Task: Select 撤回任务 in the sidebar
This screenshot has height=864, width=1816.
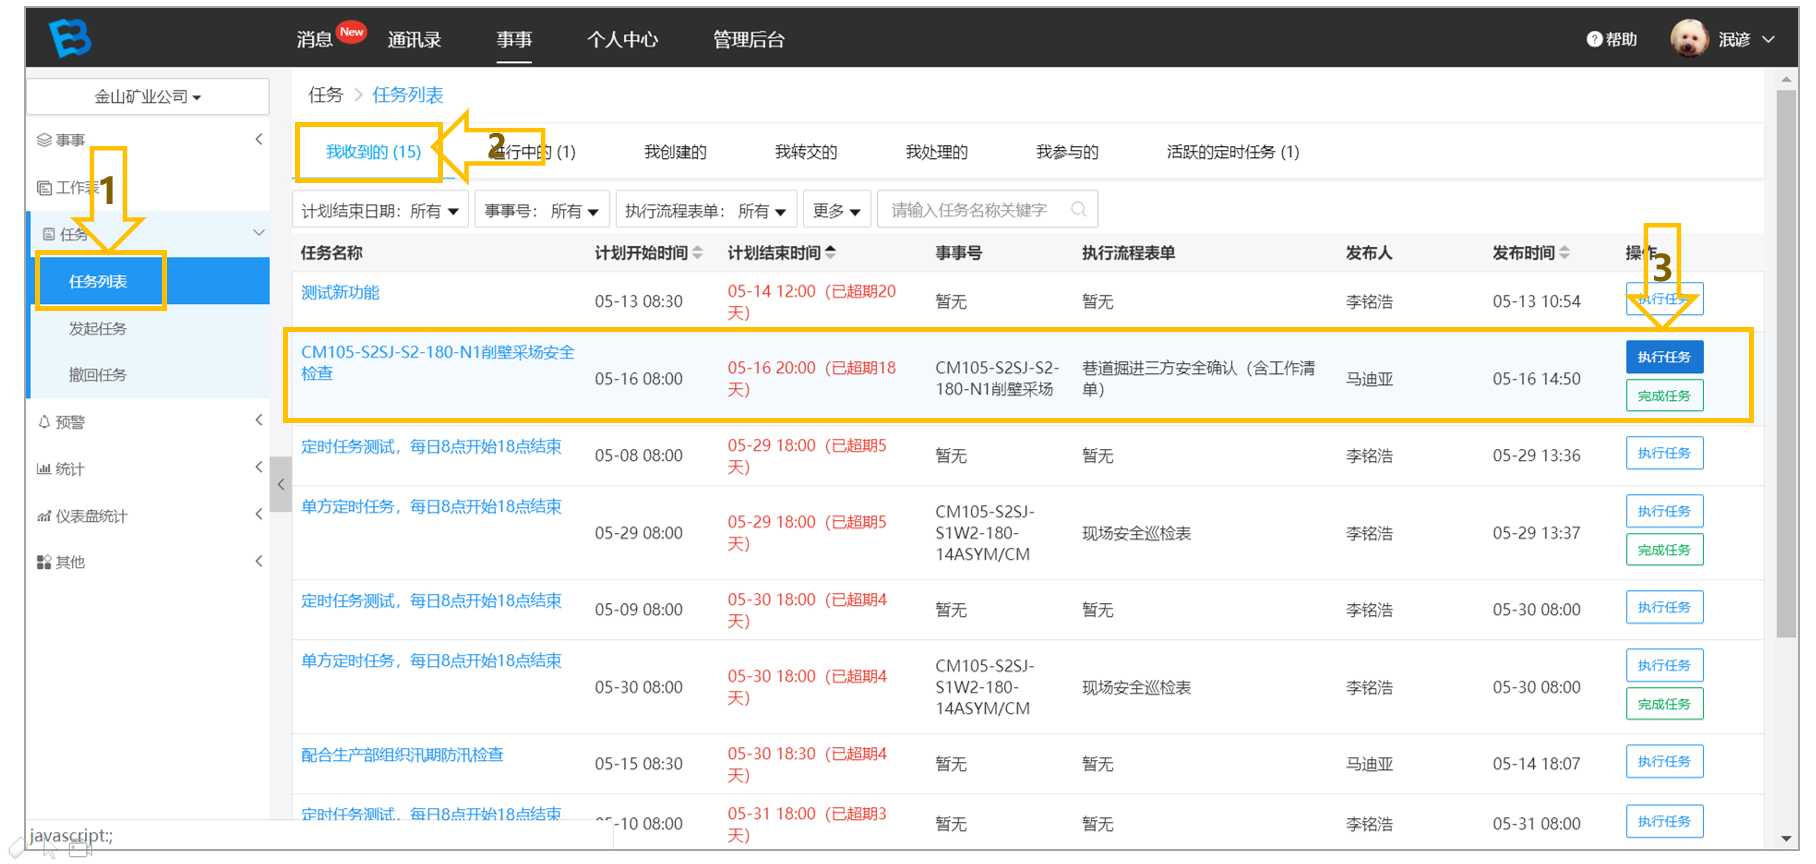Action: (98, 374)
